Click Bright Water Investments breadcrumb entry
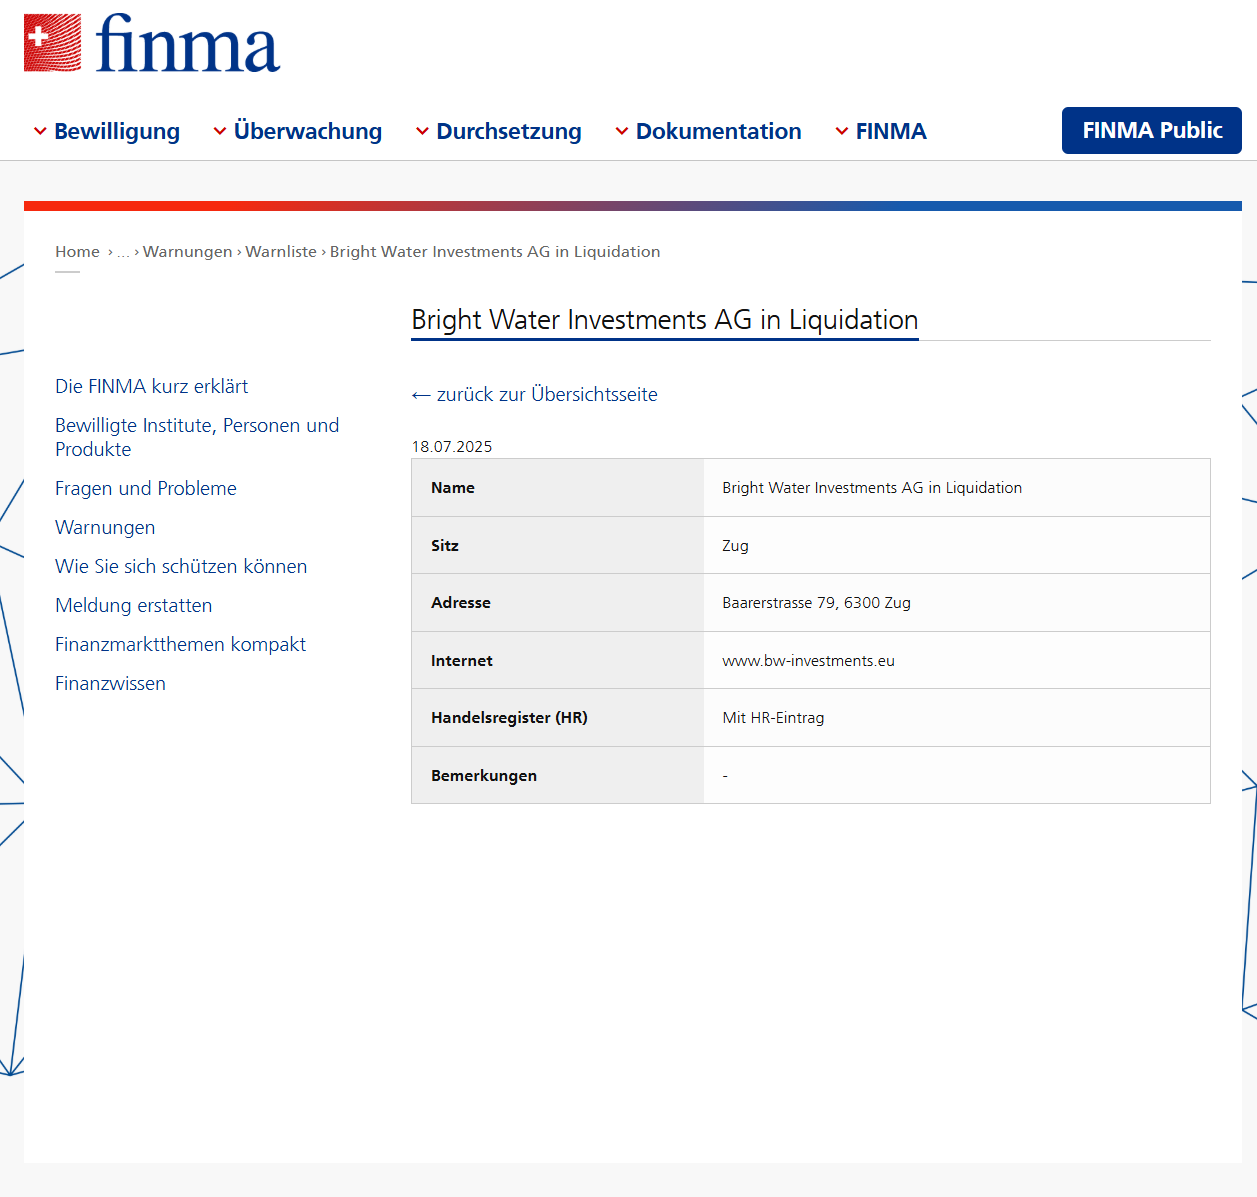Viewport: 1257px width, 1197px height. click(x=495, y=252)
